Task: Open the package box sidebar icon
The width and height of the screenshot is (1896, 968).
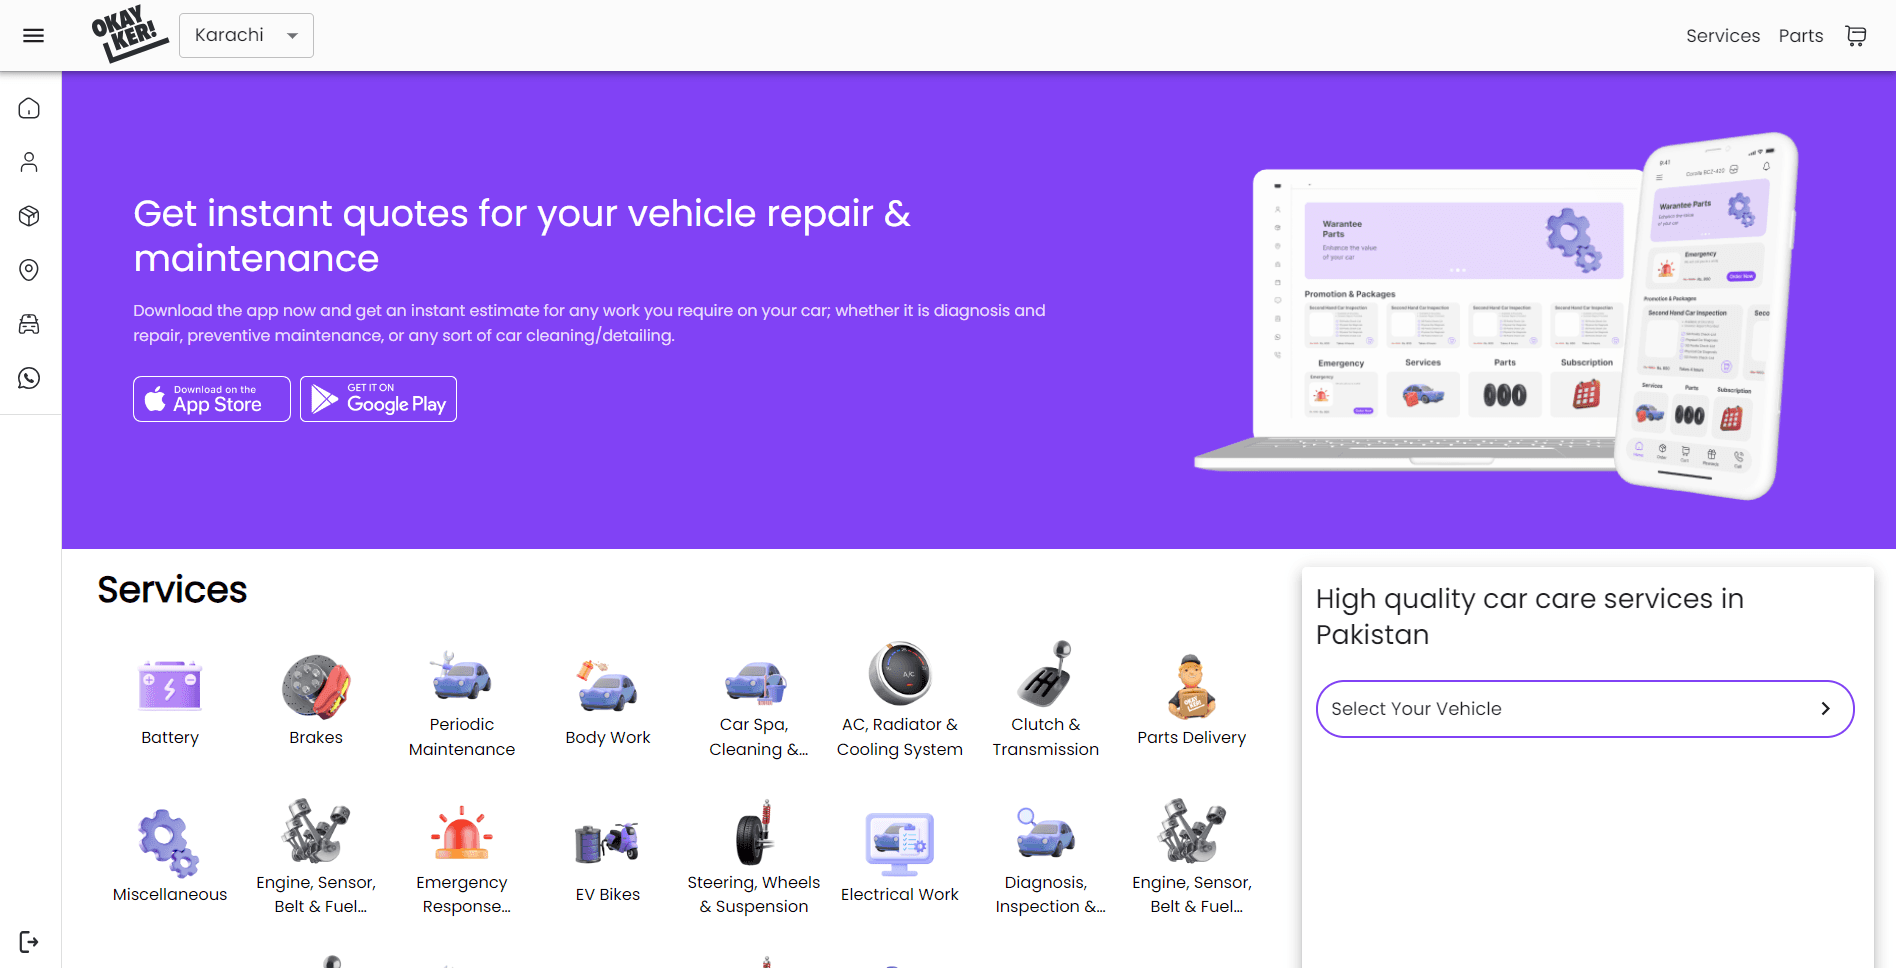Action: point(29,216)
